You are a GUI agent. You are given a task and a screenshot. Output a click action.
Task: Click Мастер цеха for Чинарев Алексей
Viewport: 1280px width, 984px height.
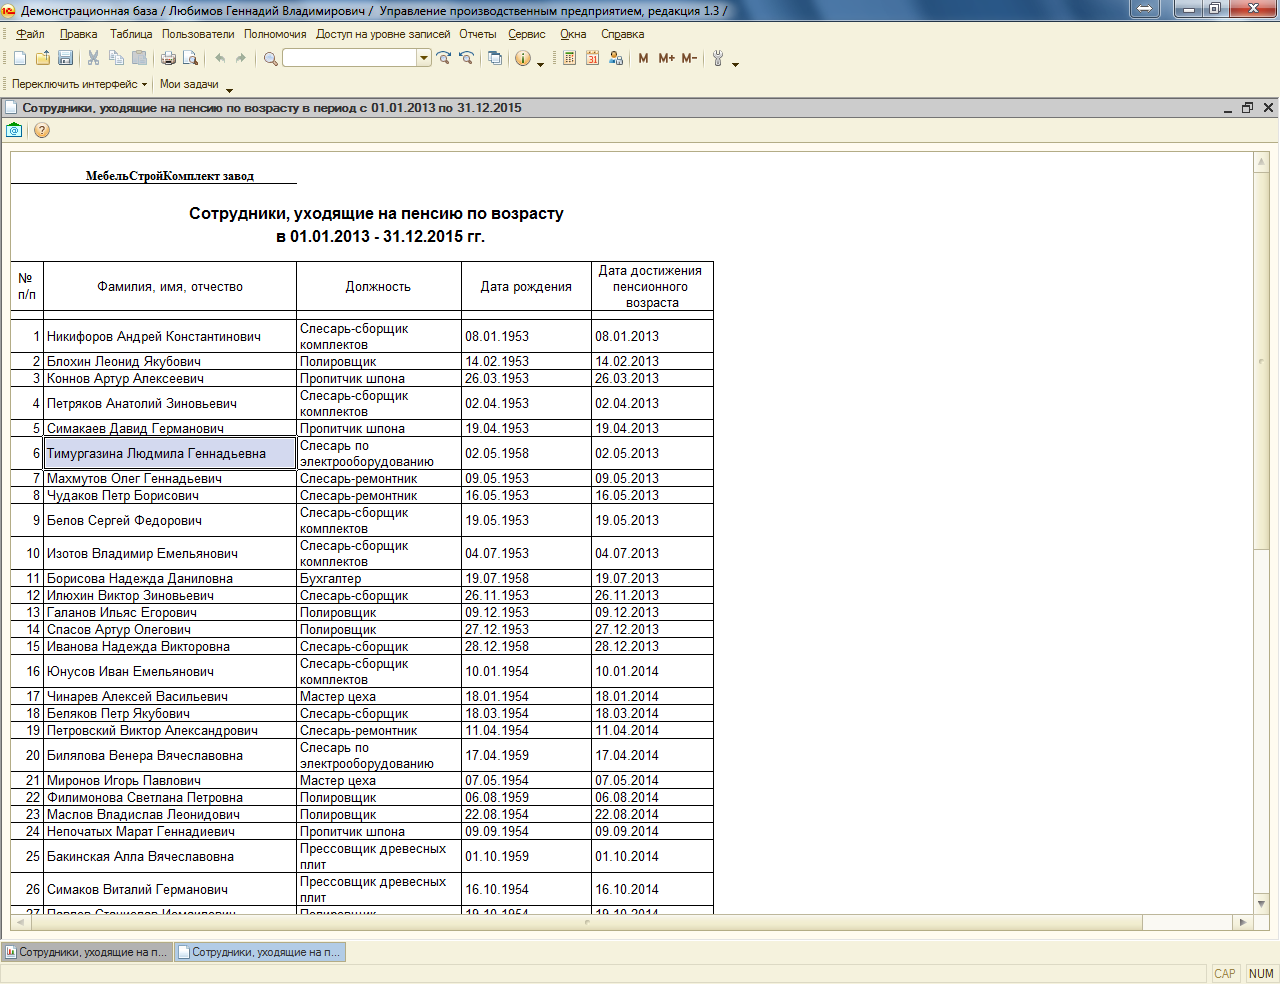point(379,696)
